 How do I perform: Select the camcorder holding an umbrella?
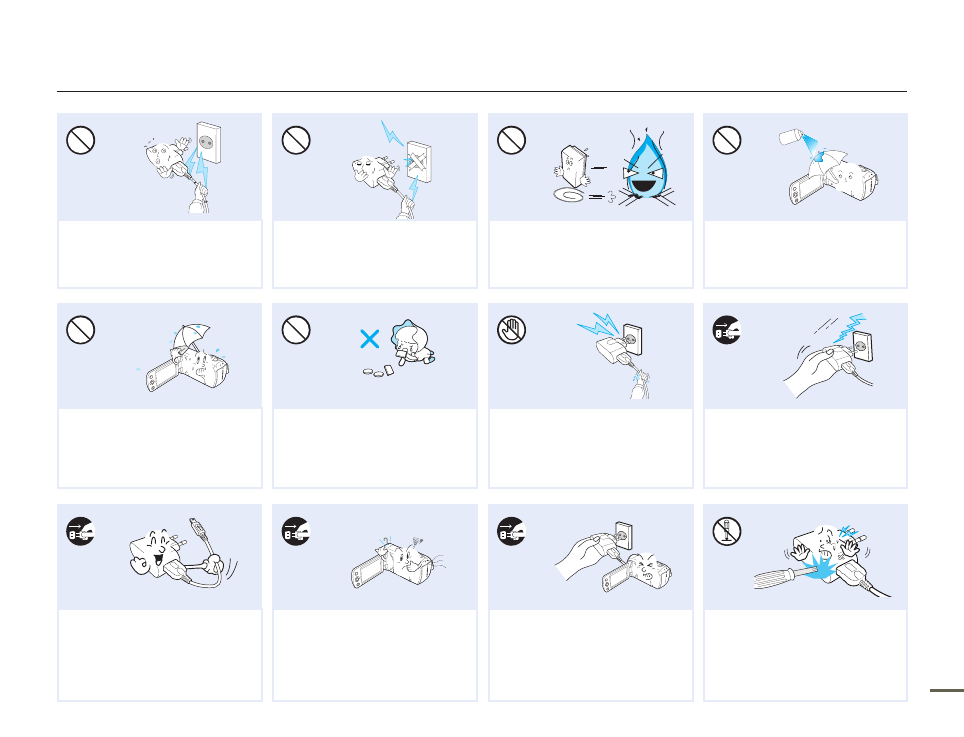click(184, 358)
